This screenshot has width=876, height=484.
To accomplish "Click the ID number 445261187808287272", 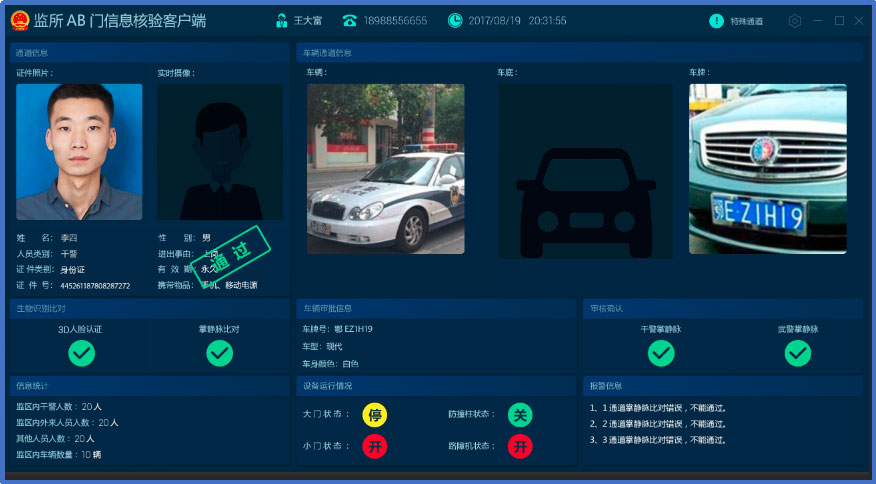I will [95, 286].
